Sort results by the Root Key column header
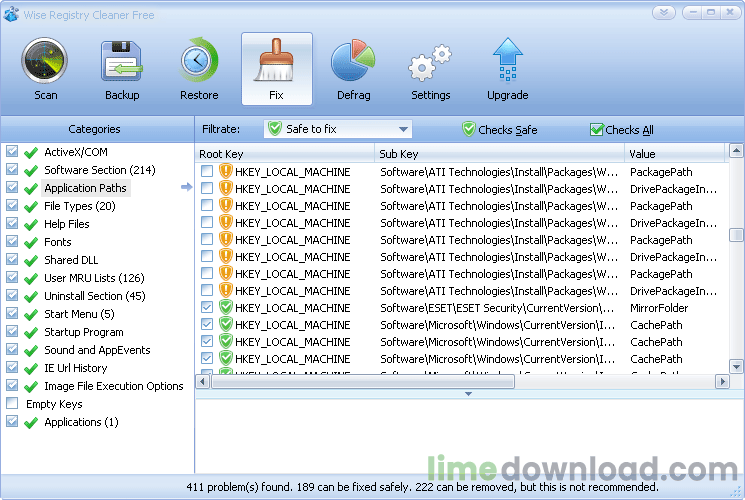Viewport: 745px width, 500px height. click(285, 154)
